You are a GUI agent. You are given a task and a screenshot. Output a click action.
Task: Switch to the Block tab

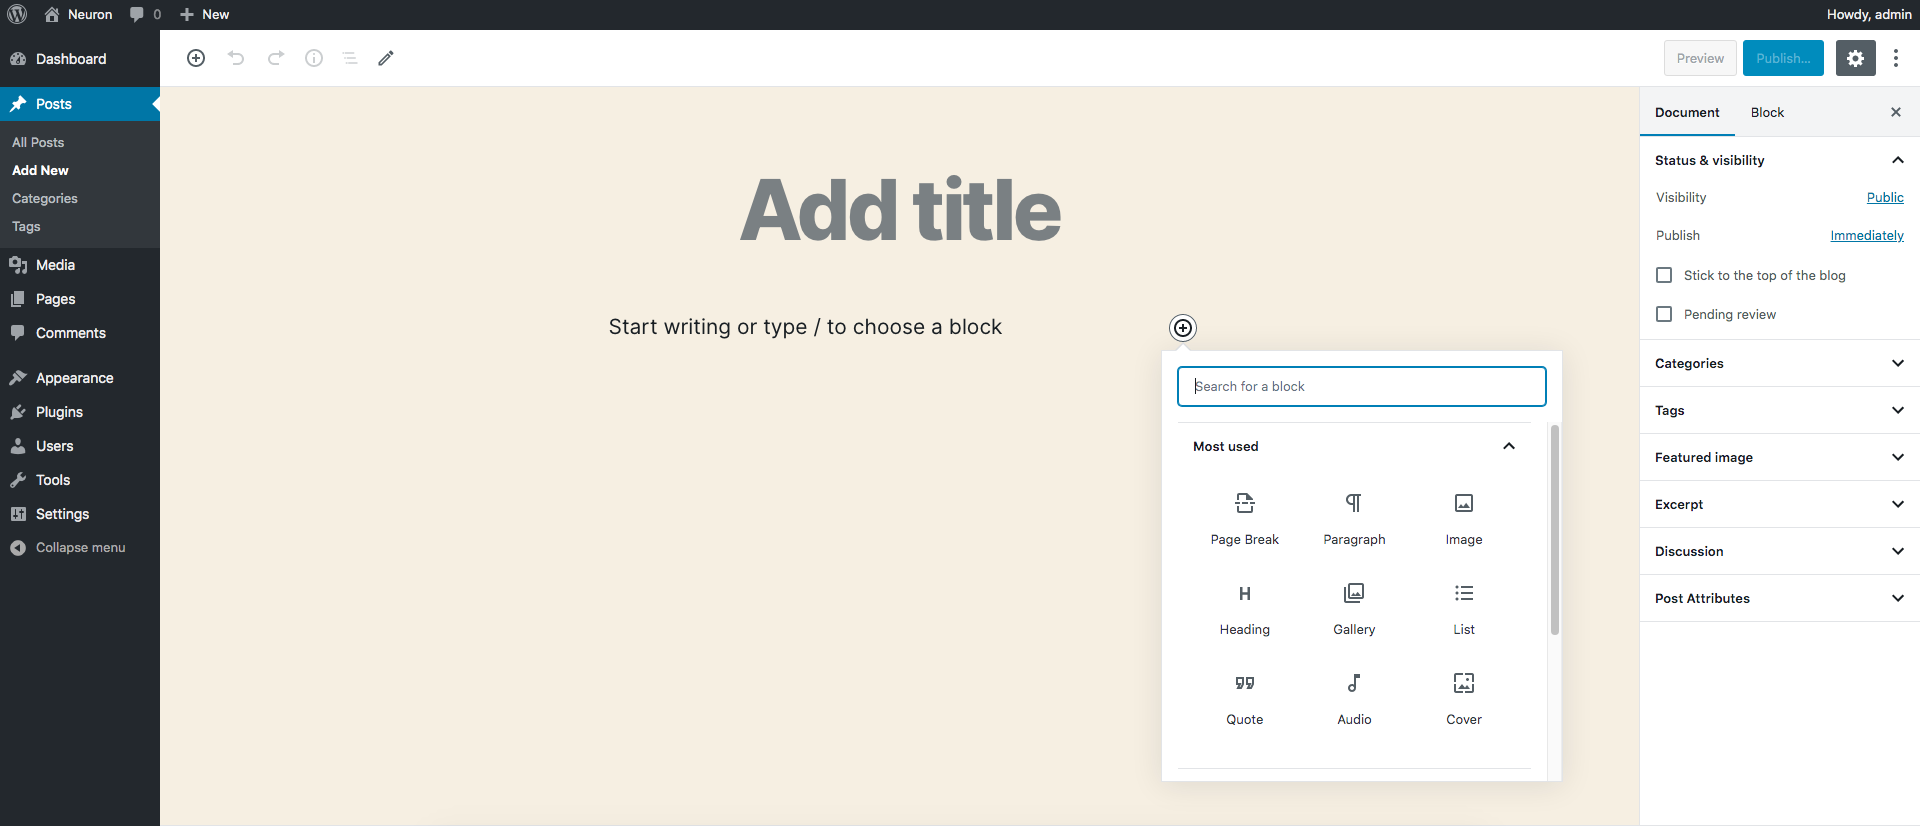[x=1767, y=112]
